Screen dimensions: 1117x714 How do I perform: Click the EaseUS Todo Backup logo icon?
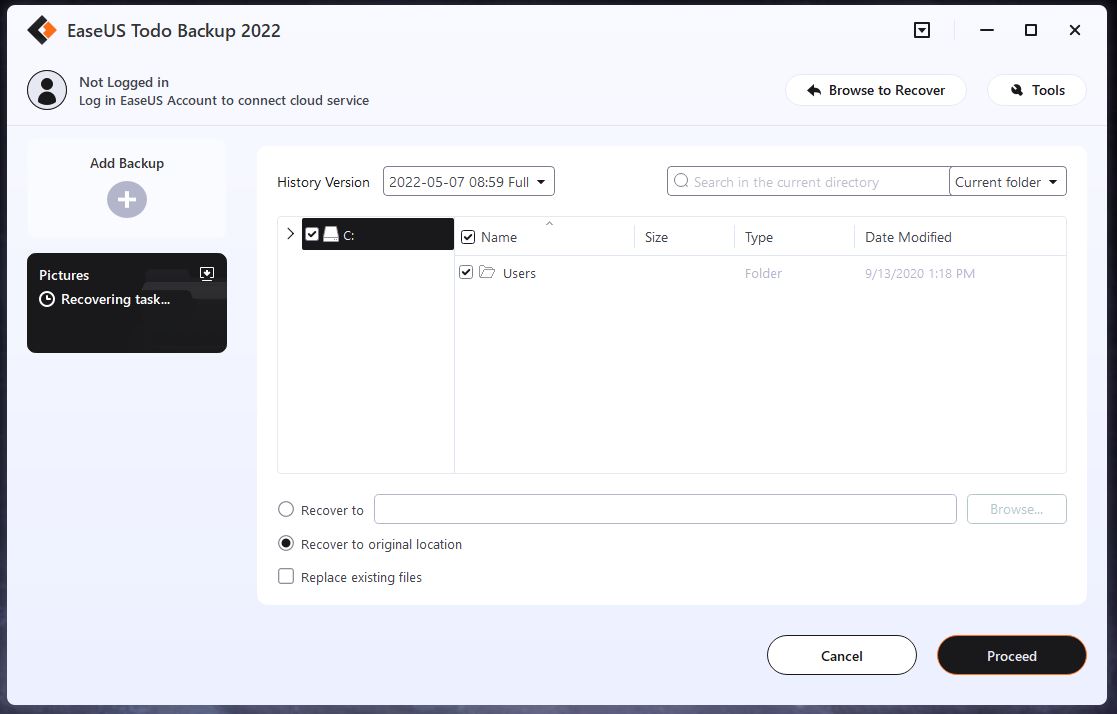click(x=41, y=31)
